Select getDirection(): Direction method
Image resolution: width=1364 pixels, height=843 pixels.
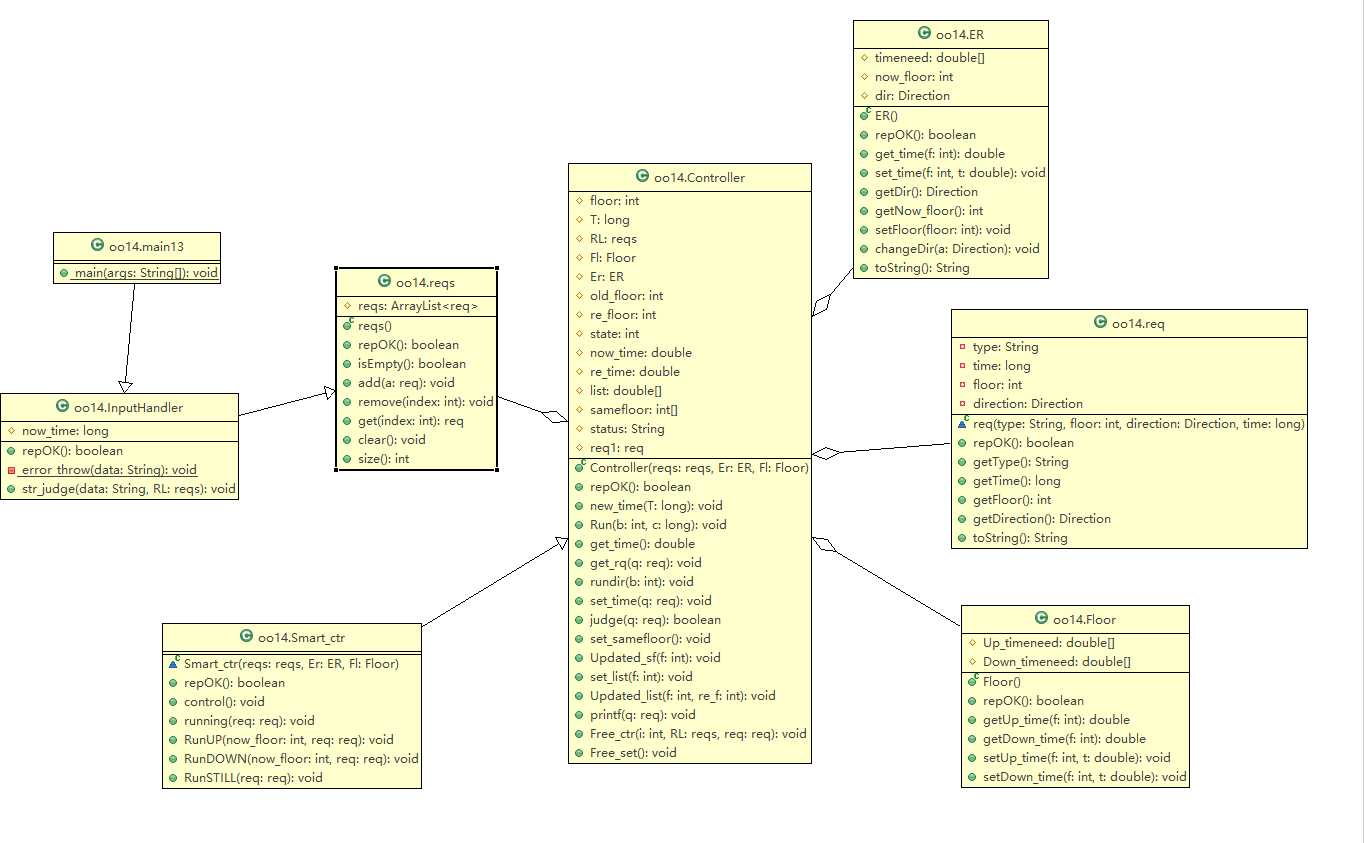click(x=1042, y=519)
